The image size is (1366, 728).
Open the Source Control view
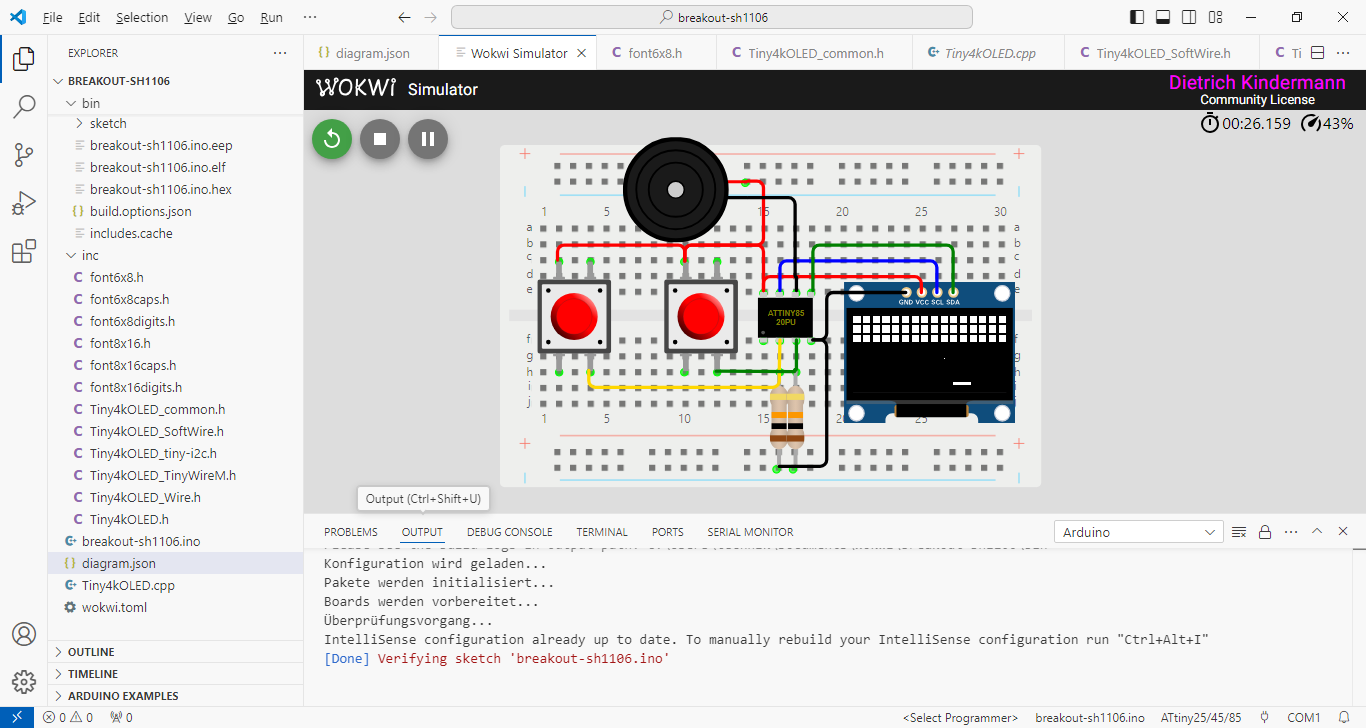coord(24,155)
